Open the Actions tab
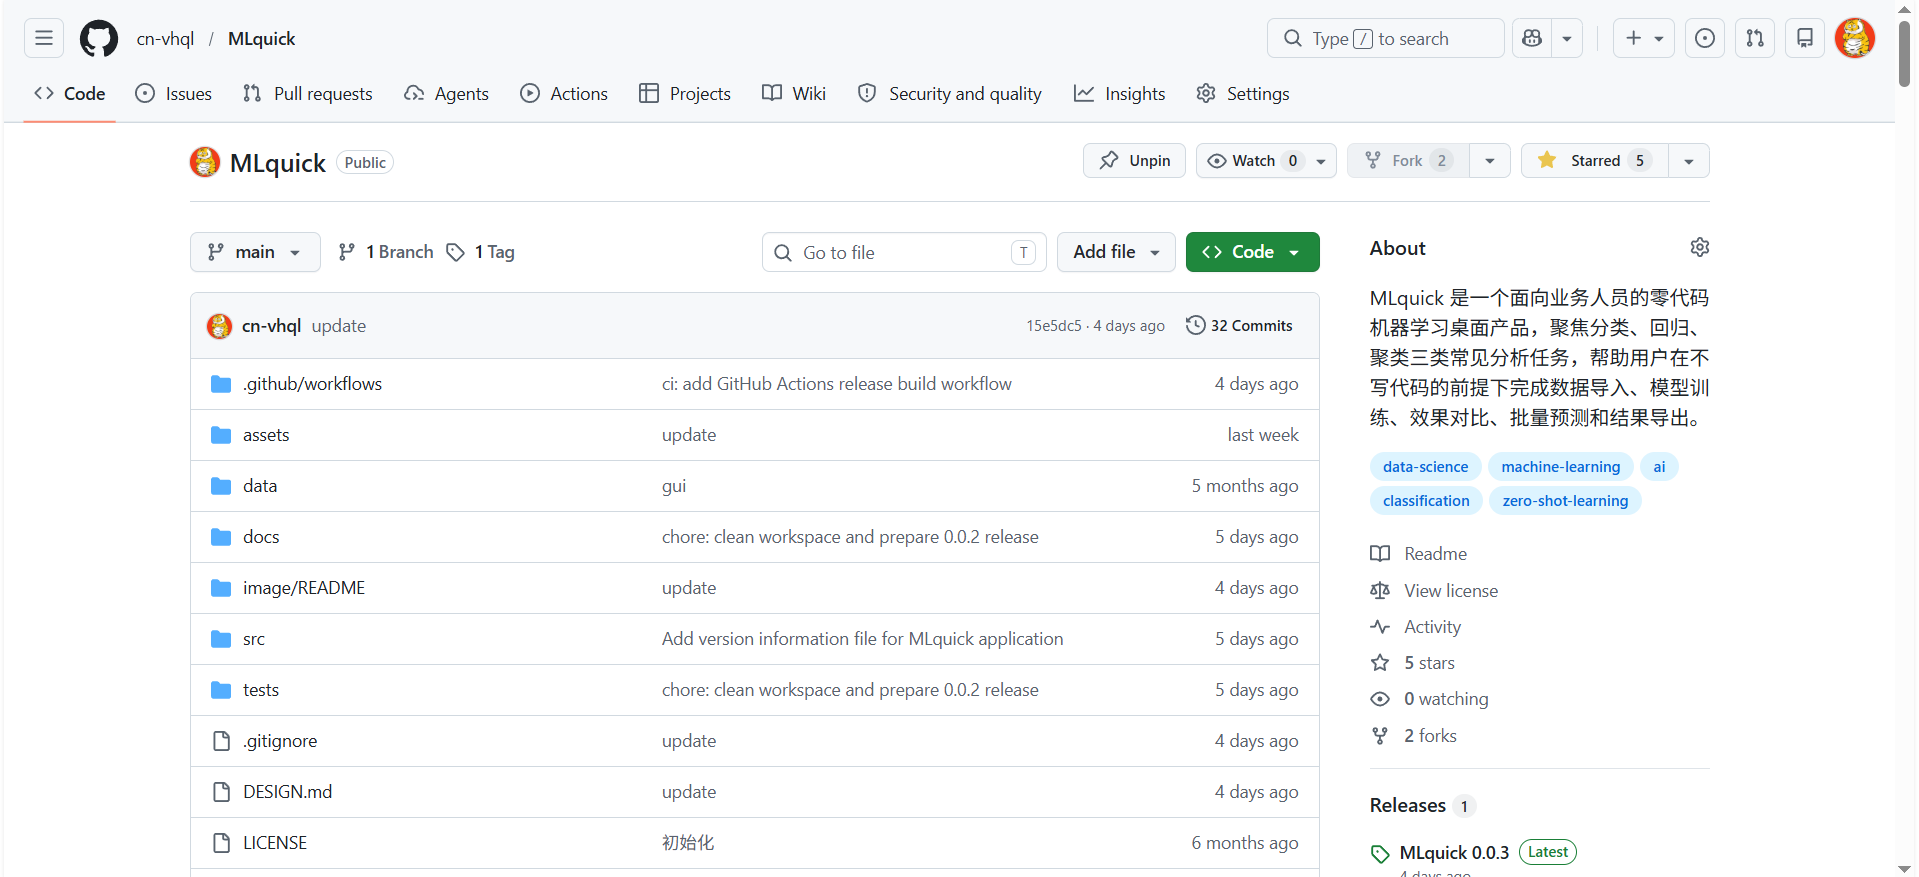Screen dimensions: 1919x877 pos(564,93)
